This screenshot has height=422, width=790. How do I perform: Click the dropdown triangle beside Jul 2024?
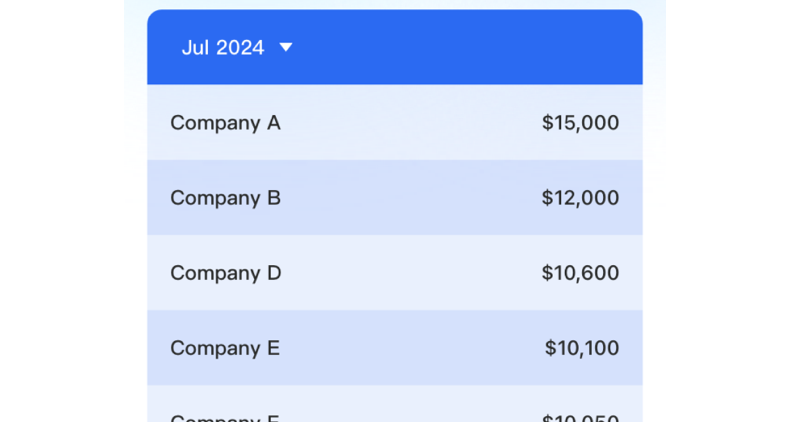coord(286,47)
